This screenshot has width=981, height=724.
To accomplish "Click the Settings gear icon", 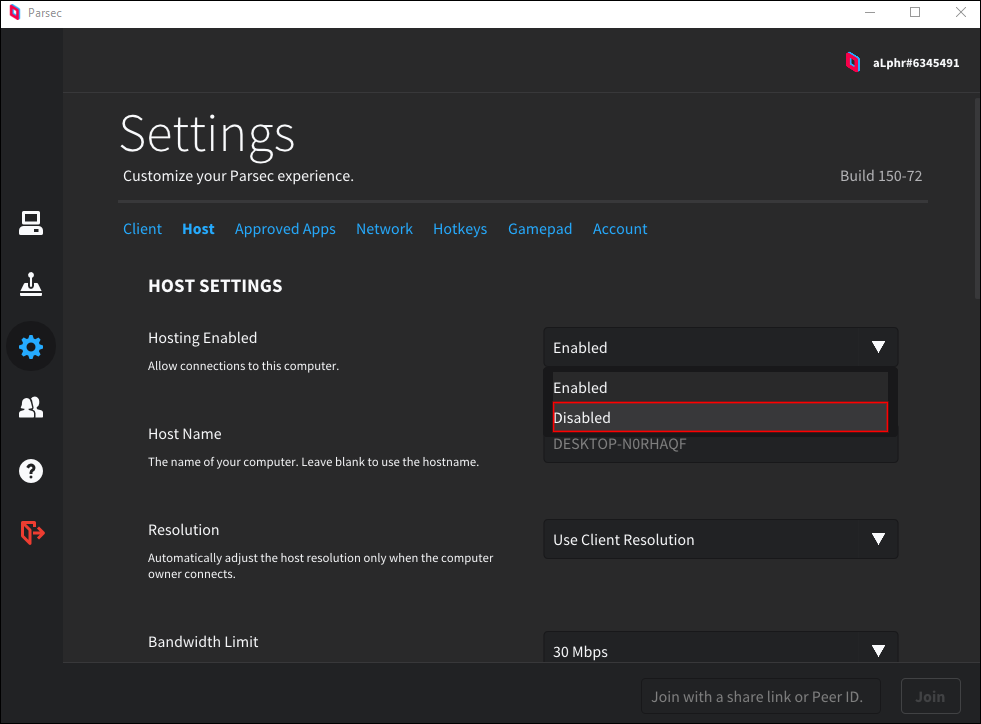I will click(31, 347).
